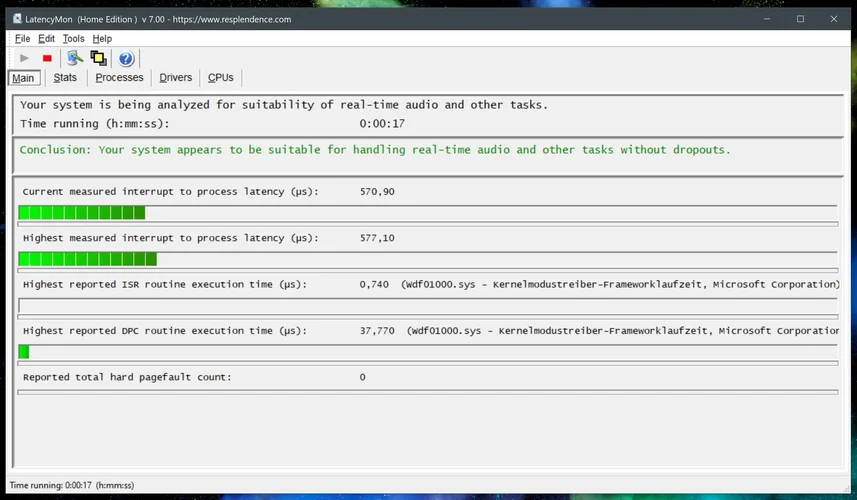
Task: Close the LatencyMon window
Action: coord(833,19)
